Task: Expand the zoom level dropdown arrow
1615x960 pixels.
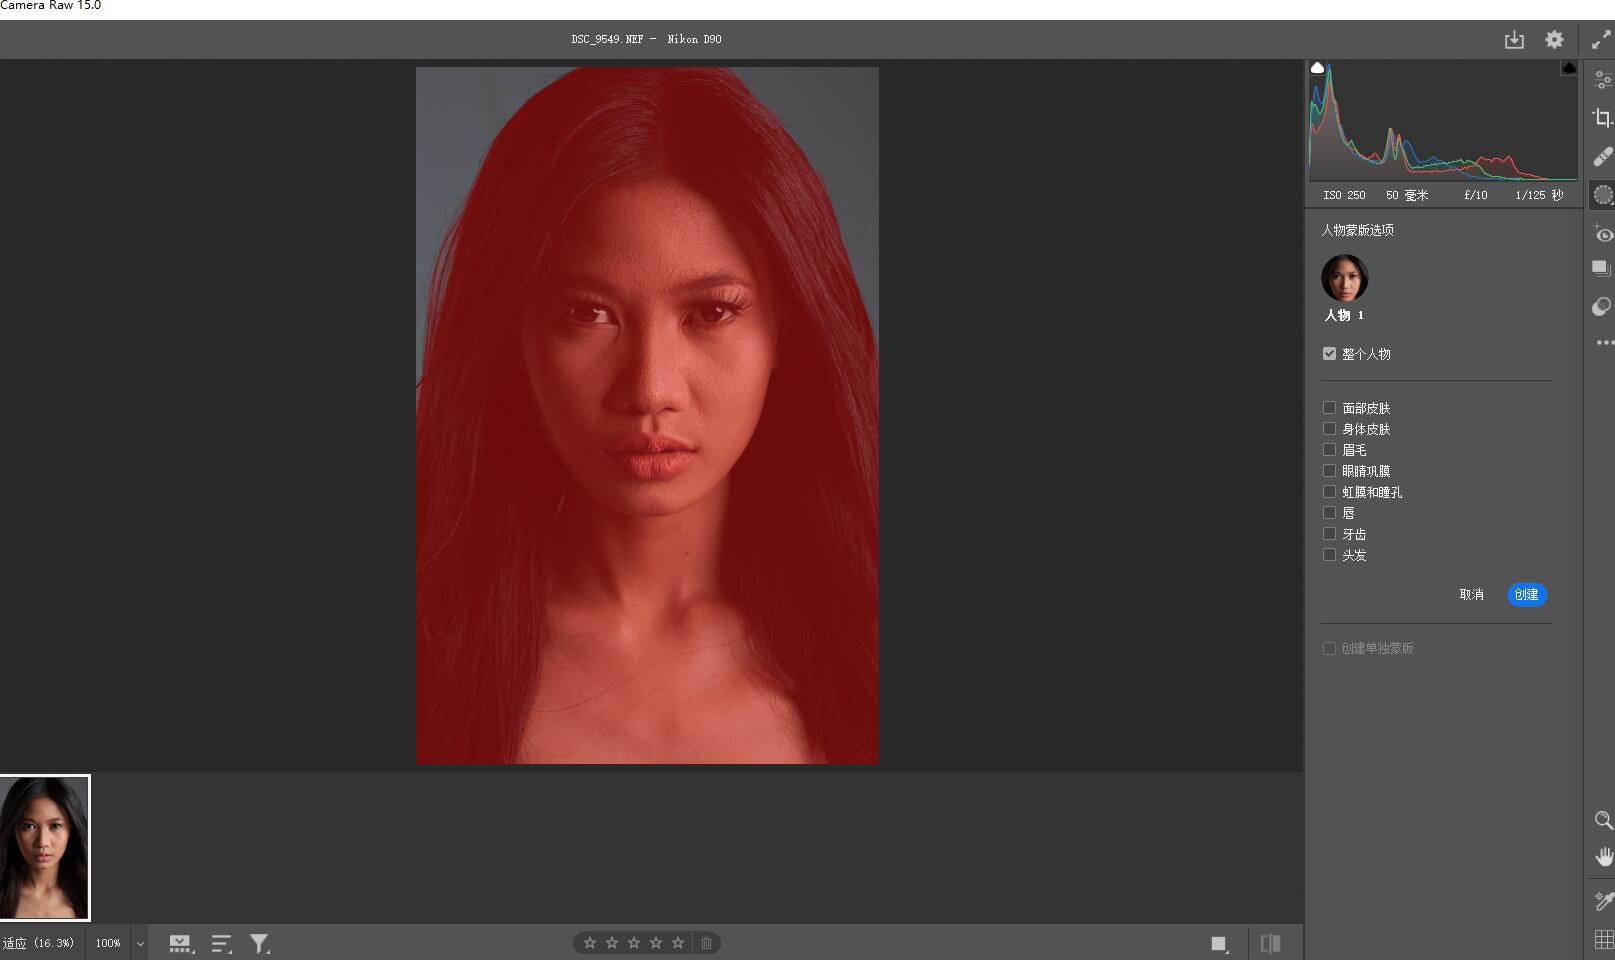Action: point(140,943)
